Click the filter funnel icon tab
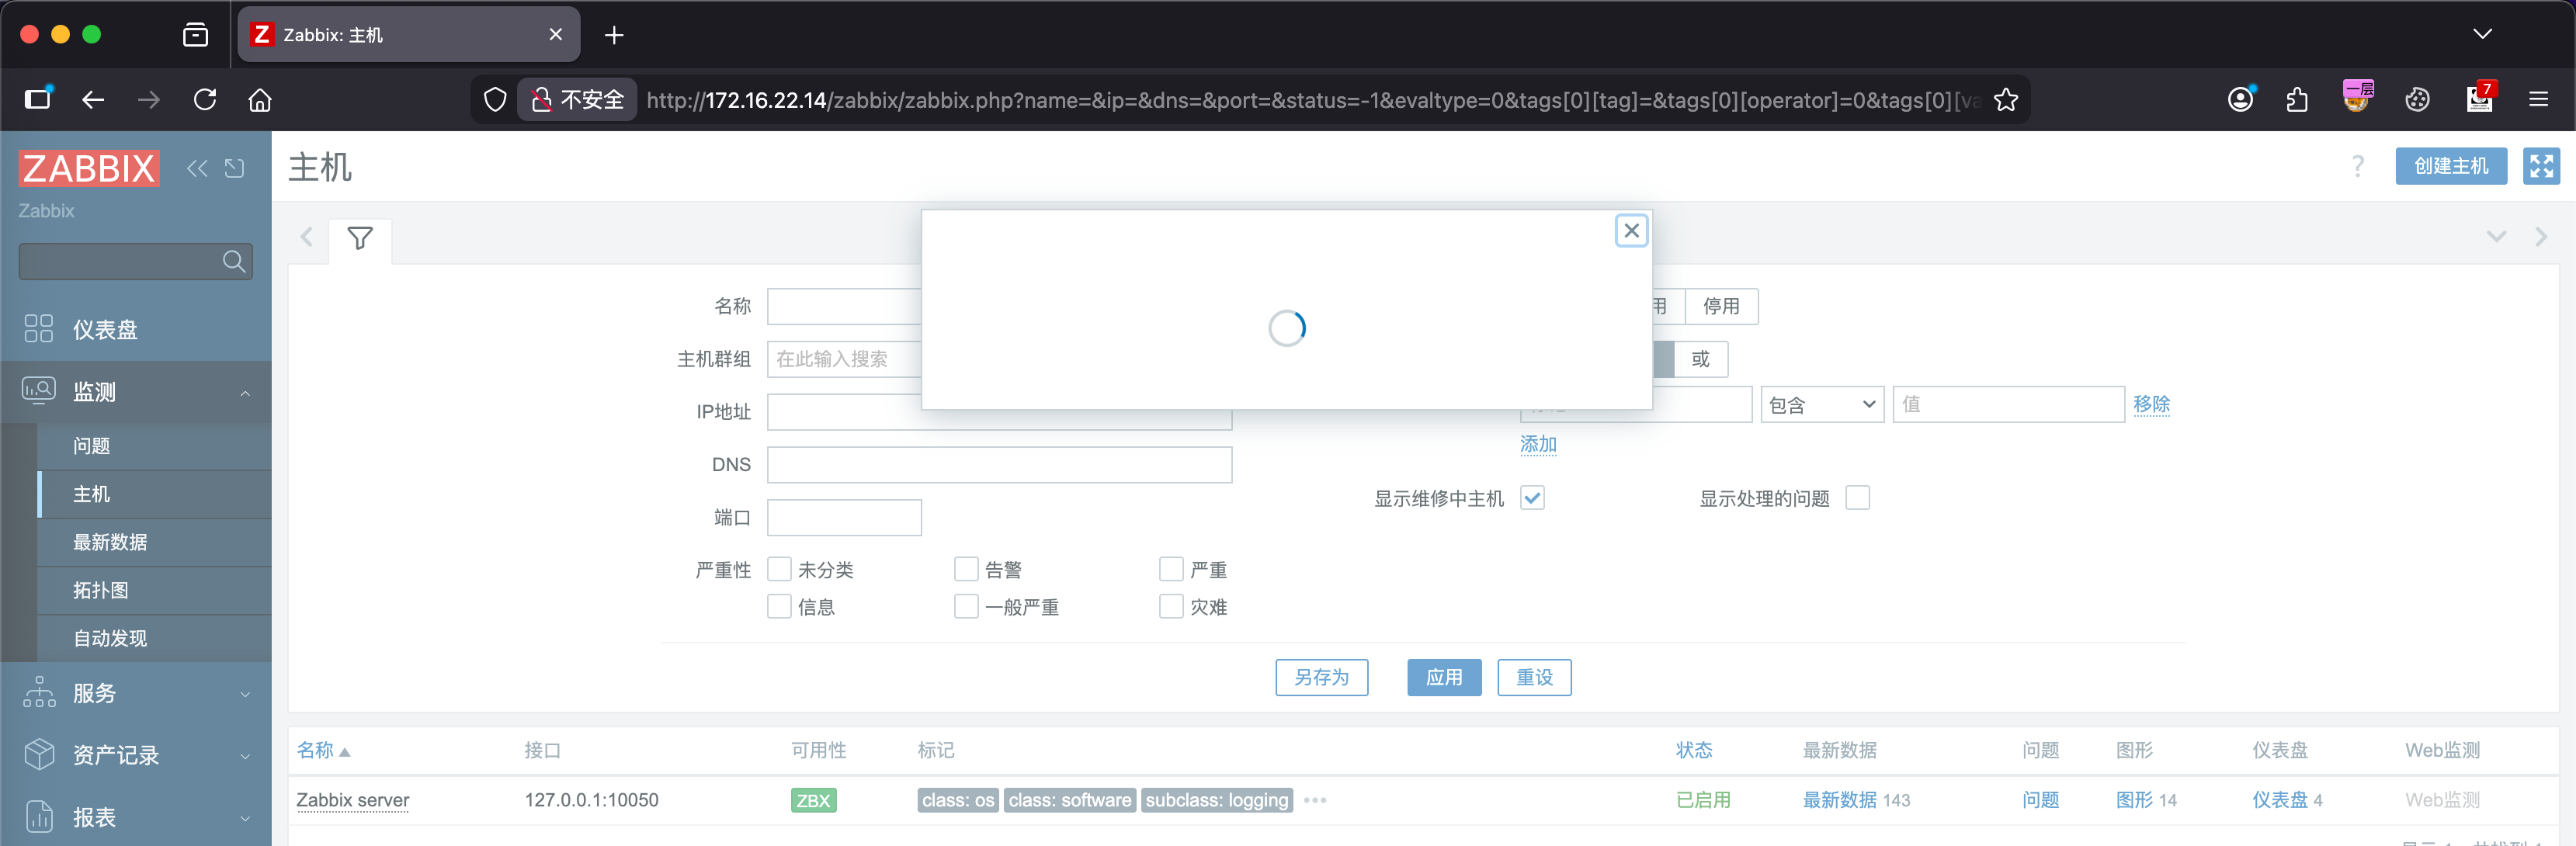This screenshot has height=846, width=2576. tap(360, 238)
